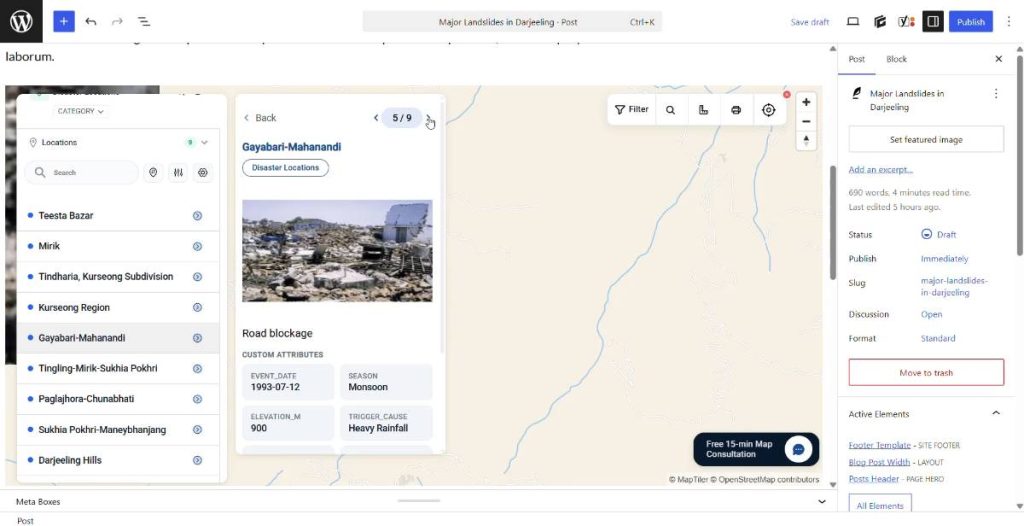
Task: Select Tindharia, Kurseong Subdivision row
Action: tap(118, 277)
